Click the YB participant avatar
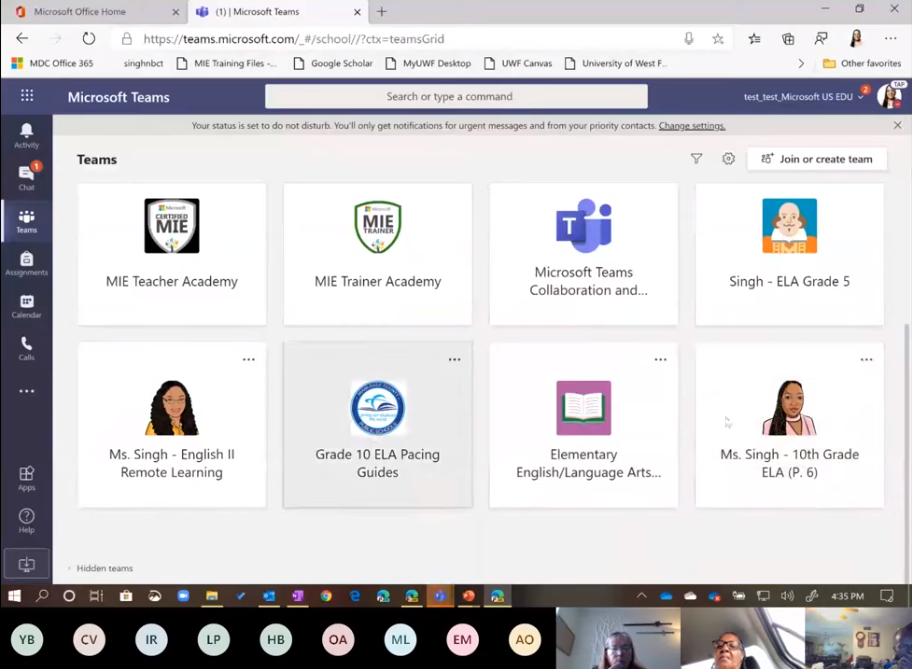 point(27,639)
